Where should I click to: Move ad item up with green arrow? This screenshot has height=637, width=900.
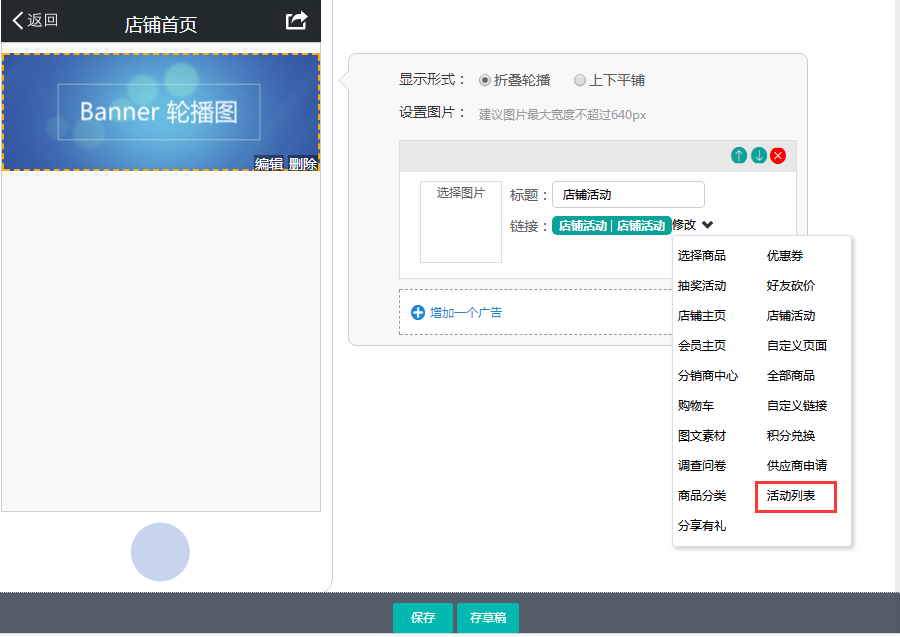tap(739, 155)
